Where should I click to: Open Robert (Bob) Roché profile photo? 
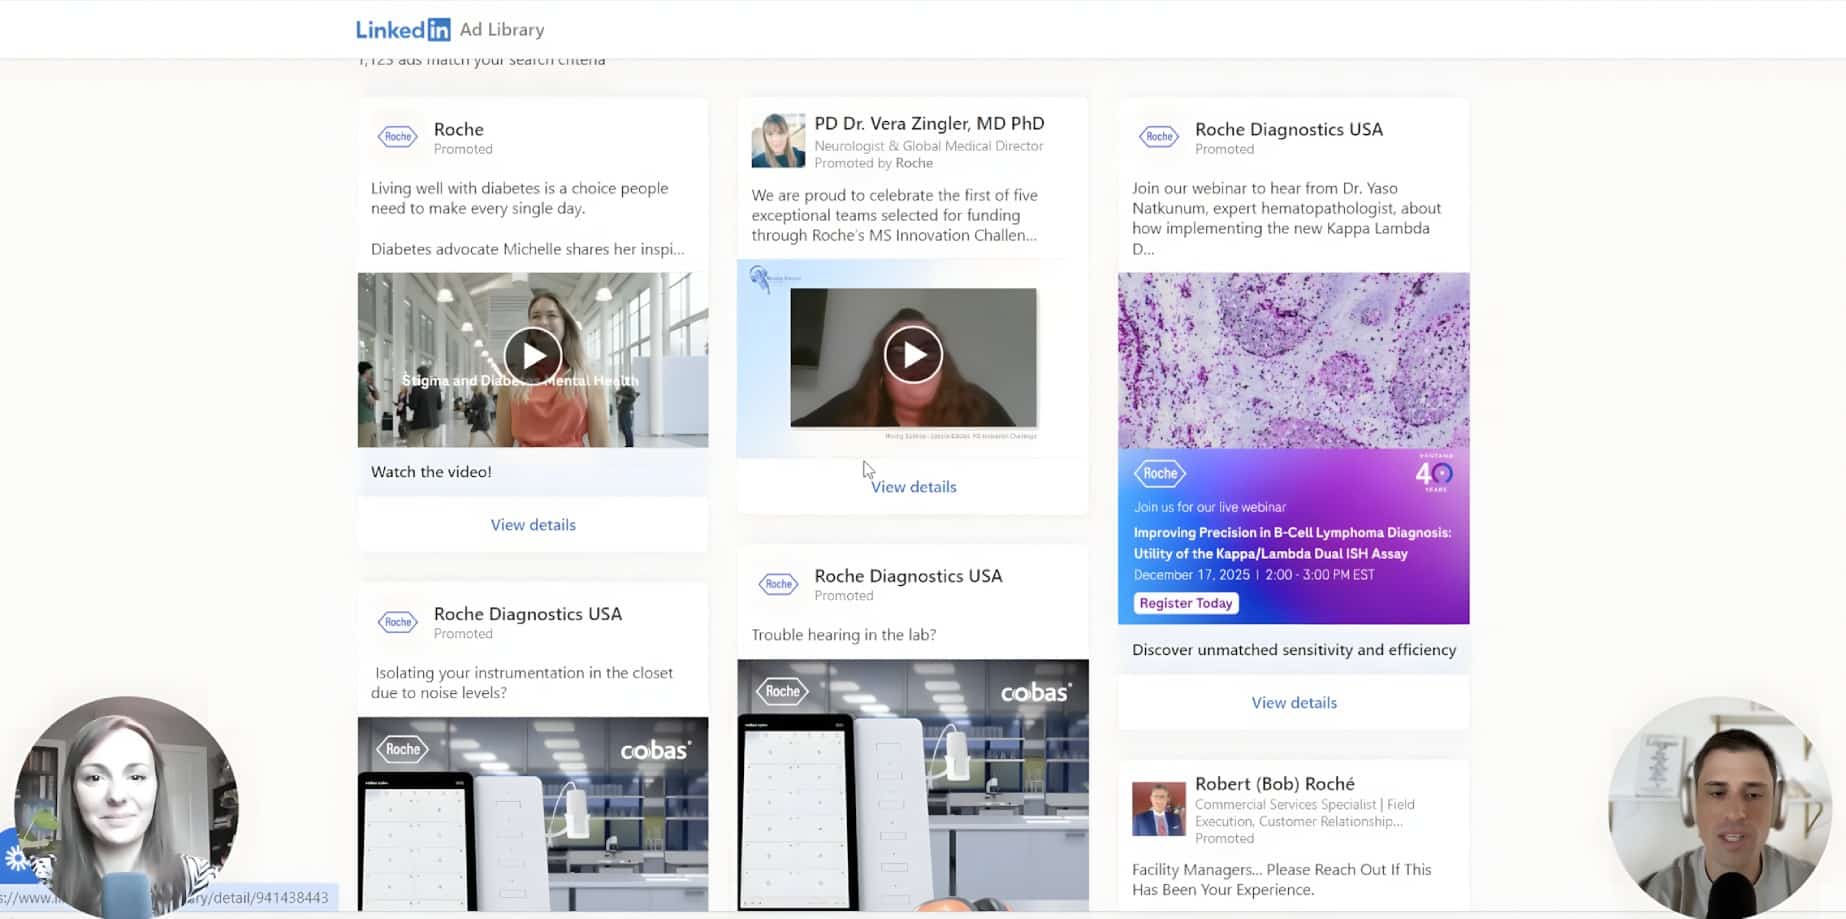pos(1158,809)
